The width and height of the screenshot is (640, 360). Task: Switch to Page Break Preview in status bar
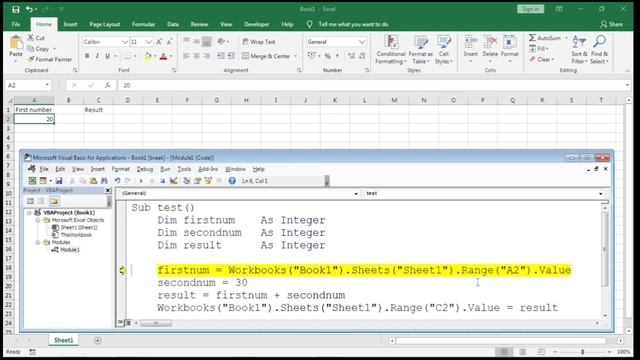pyautogui.click(x=541, y=352)
